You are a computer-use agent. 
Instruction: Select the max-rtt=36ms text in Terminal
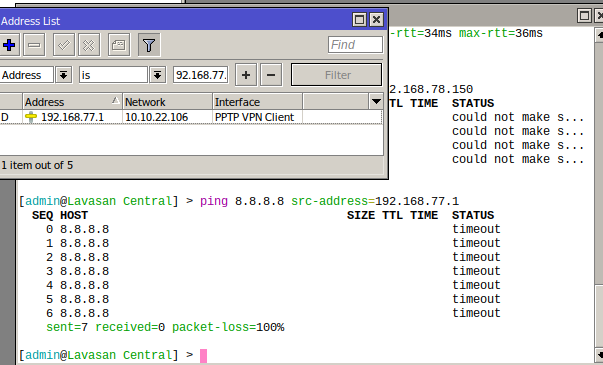501,33
